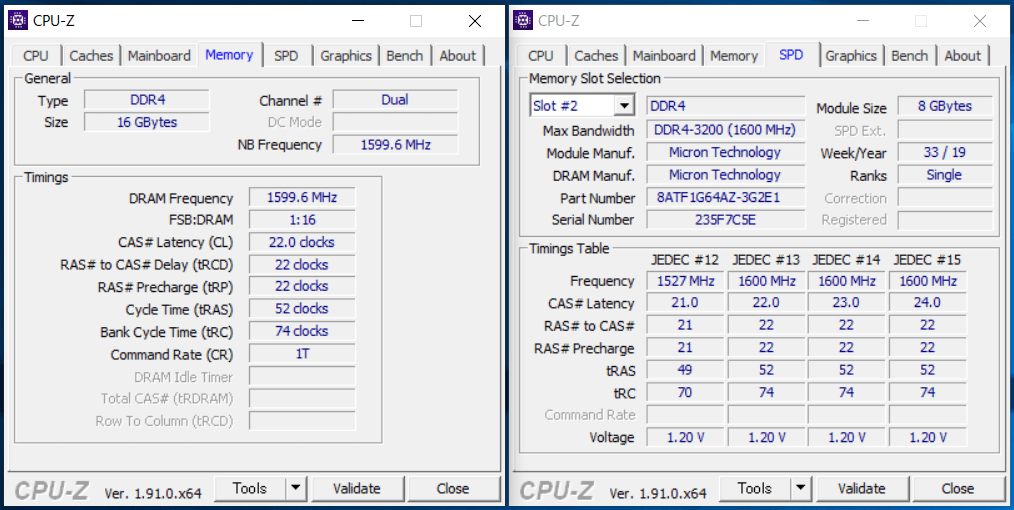
Task: Switch to Caches tab in the right window
Action: click(x=596, y=56)
